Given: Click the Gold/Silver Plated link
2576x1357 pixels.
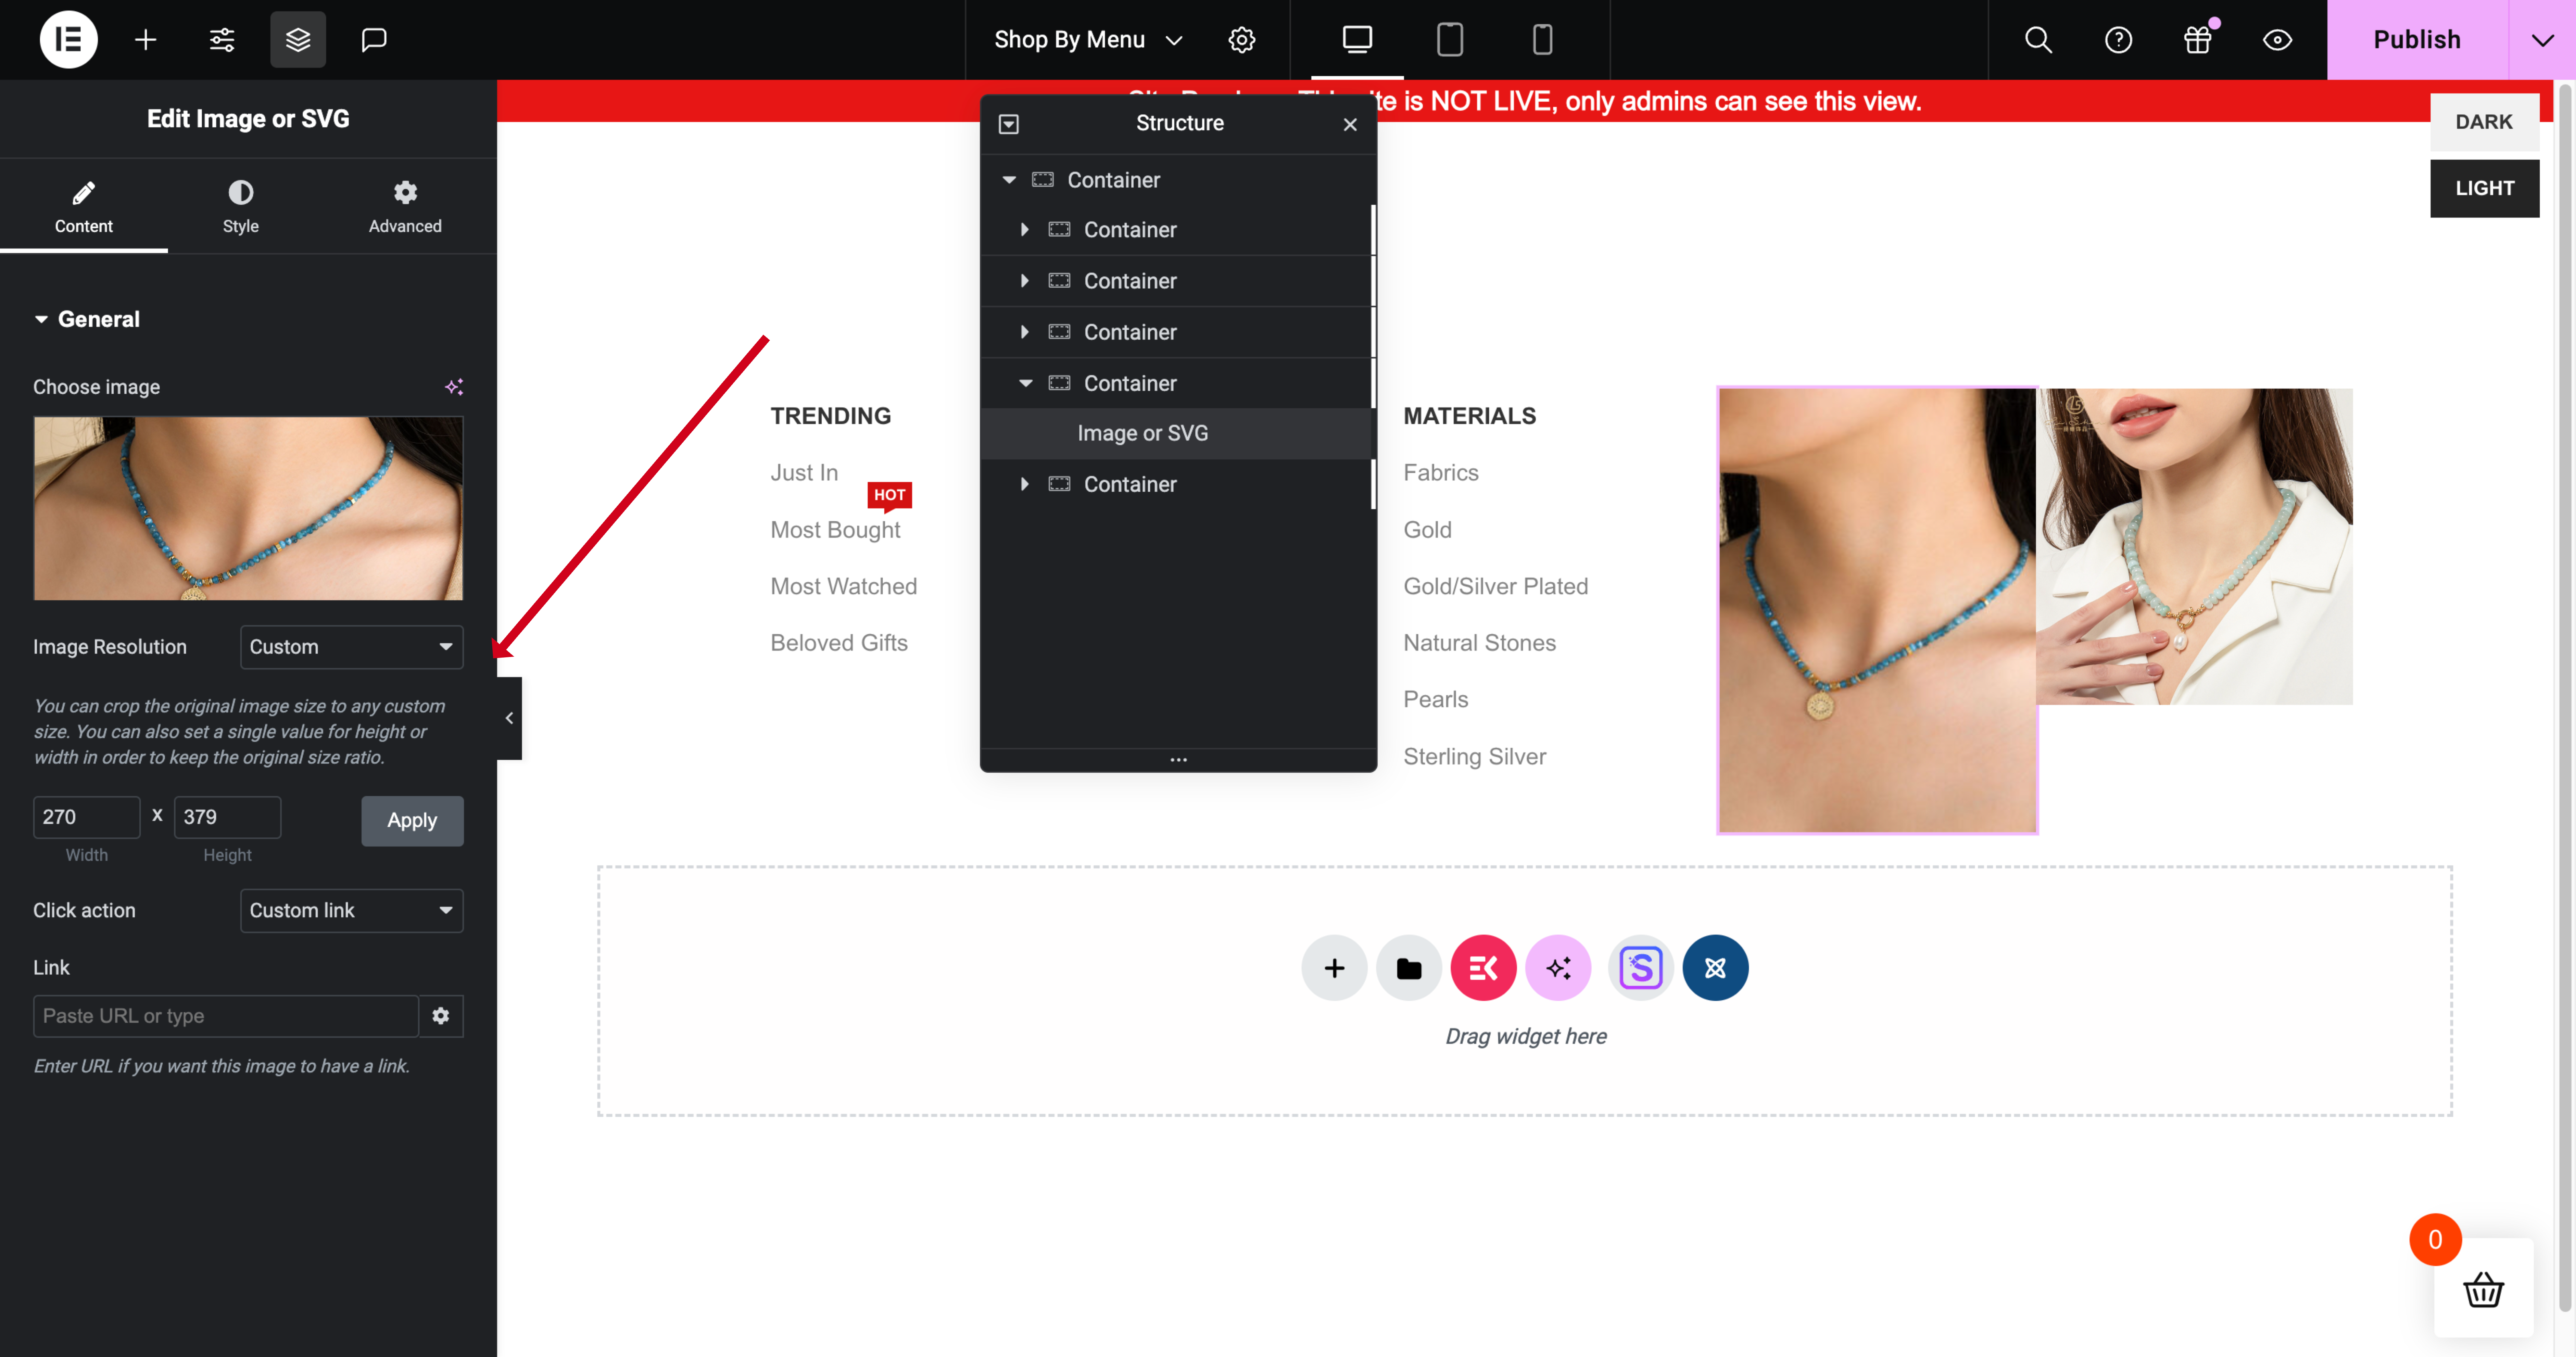Looking at the screenshot, I should 1496,586.
